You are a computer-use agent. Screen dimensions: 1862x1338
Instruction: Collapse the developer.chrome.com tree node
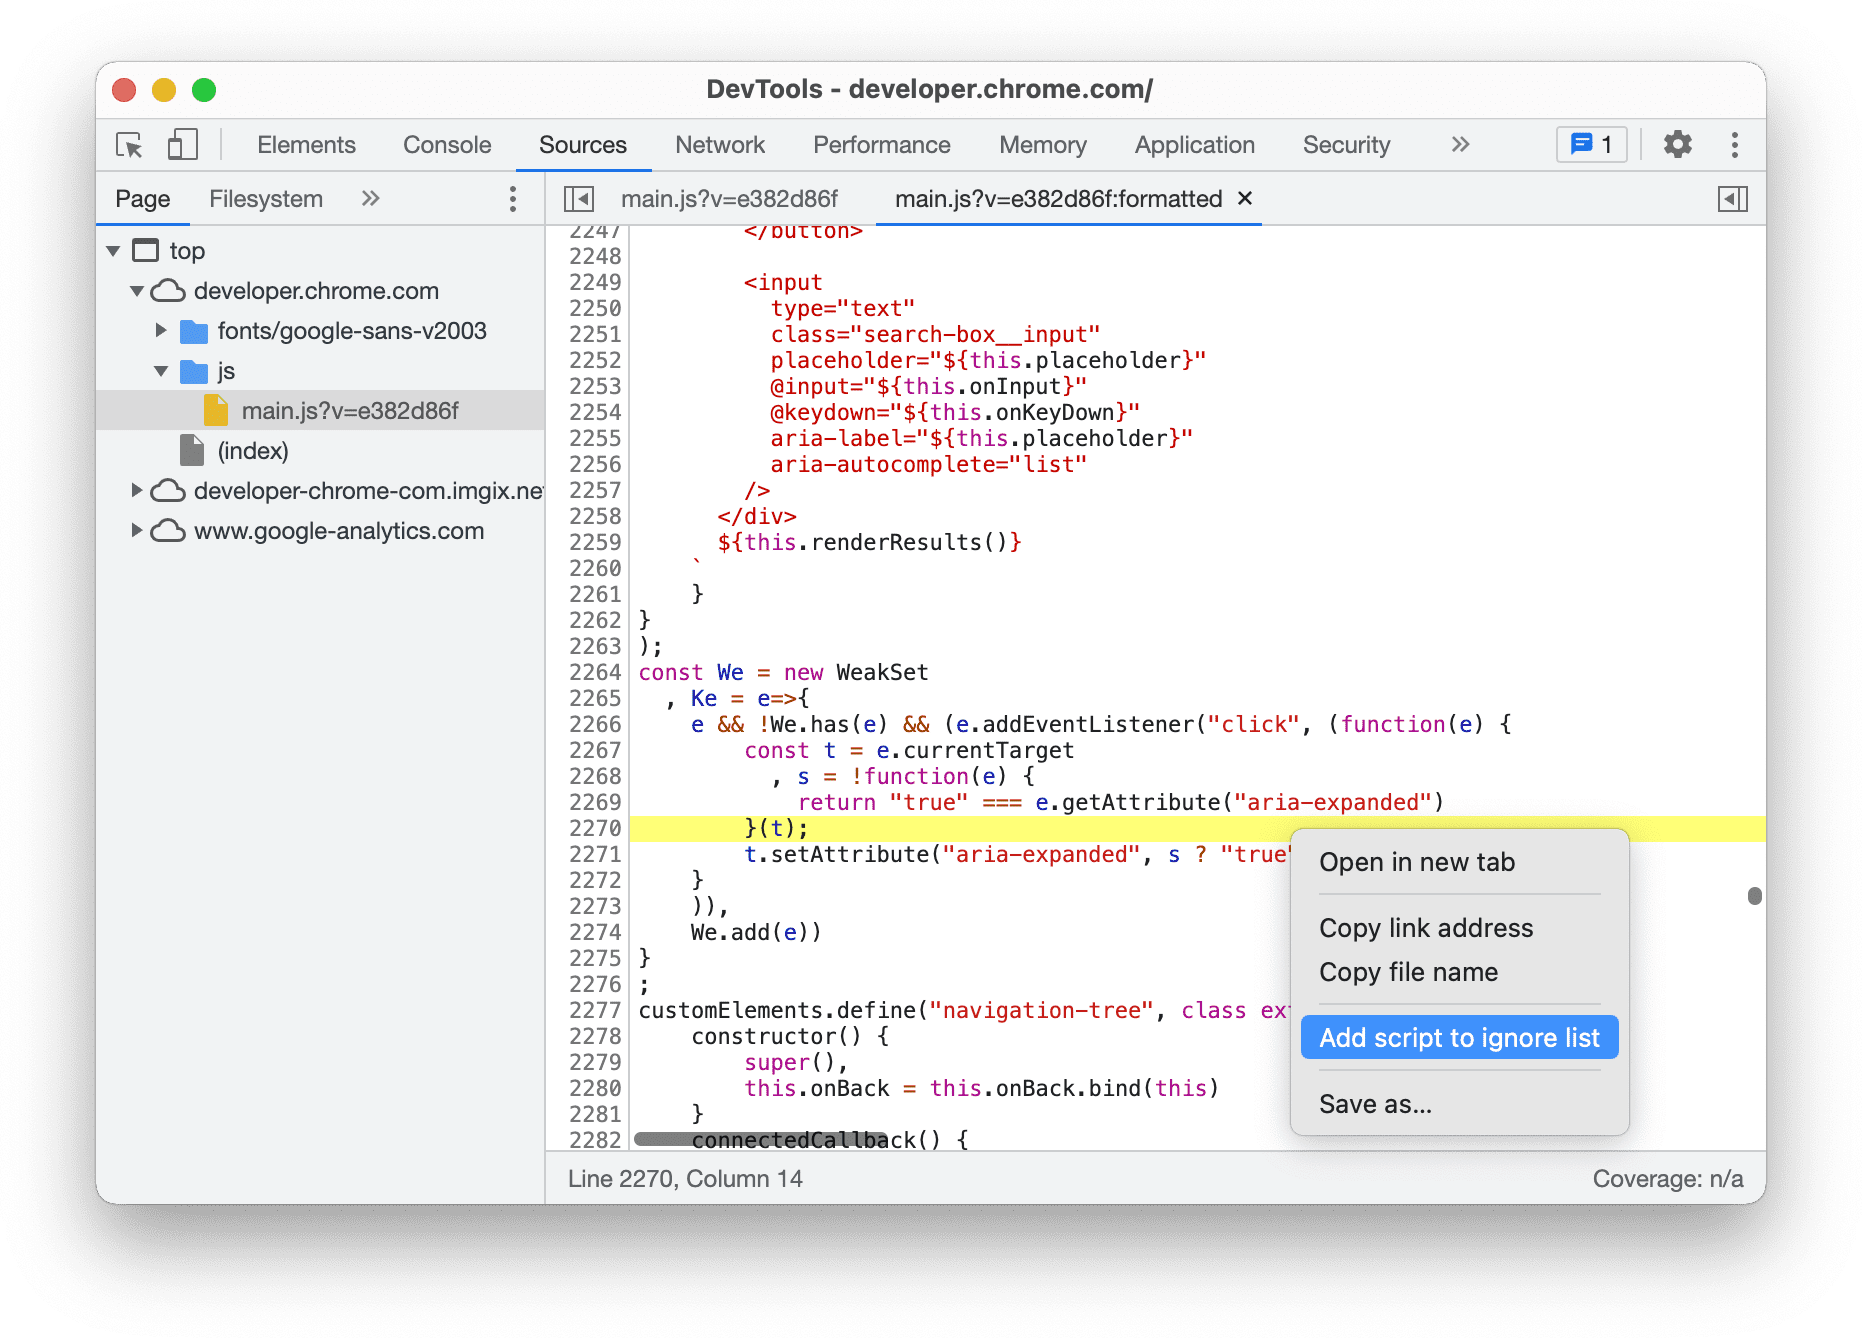click(137, 291)
